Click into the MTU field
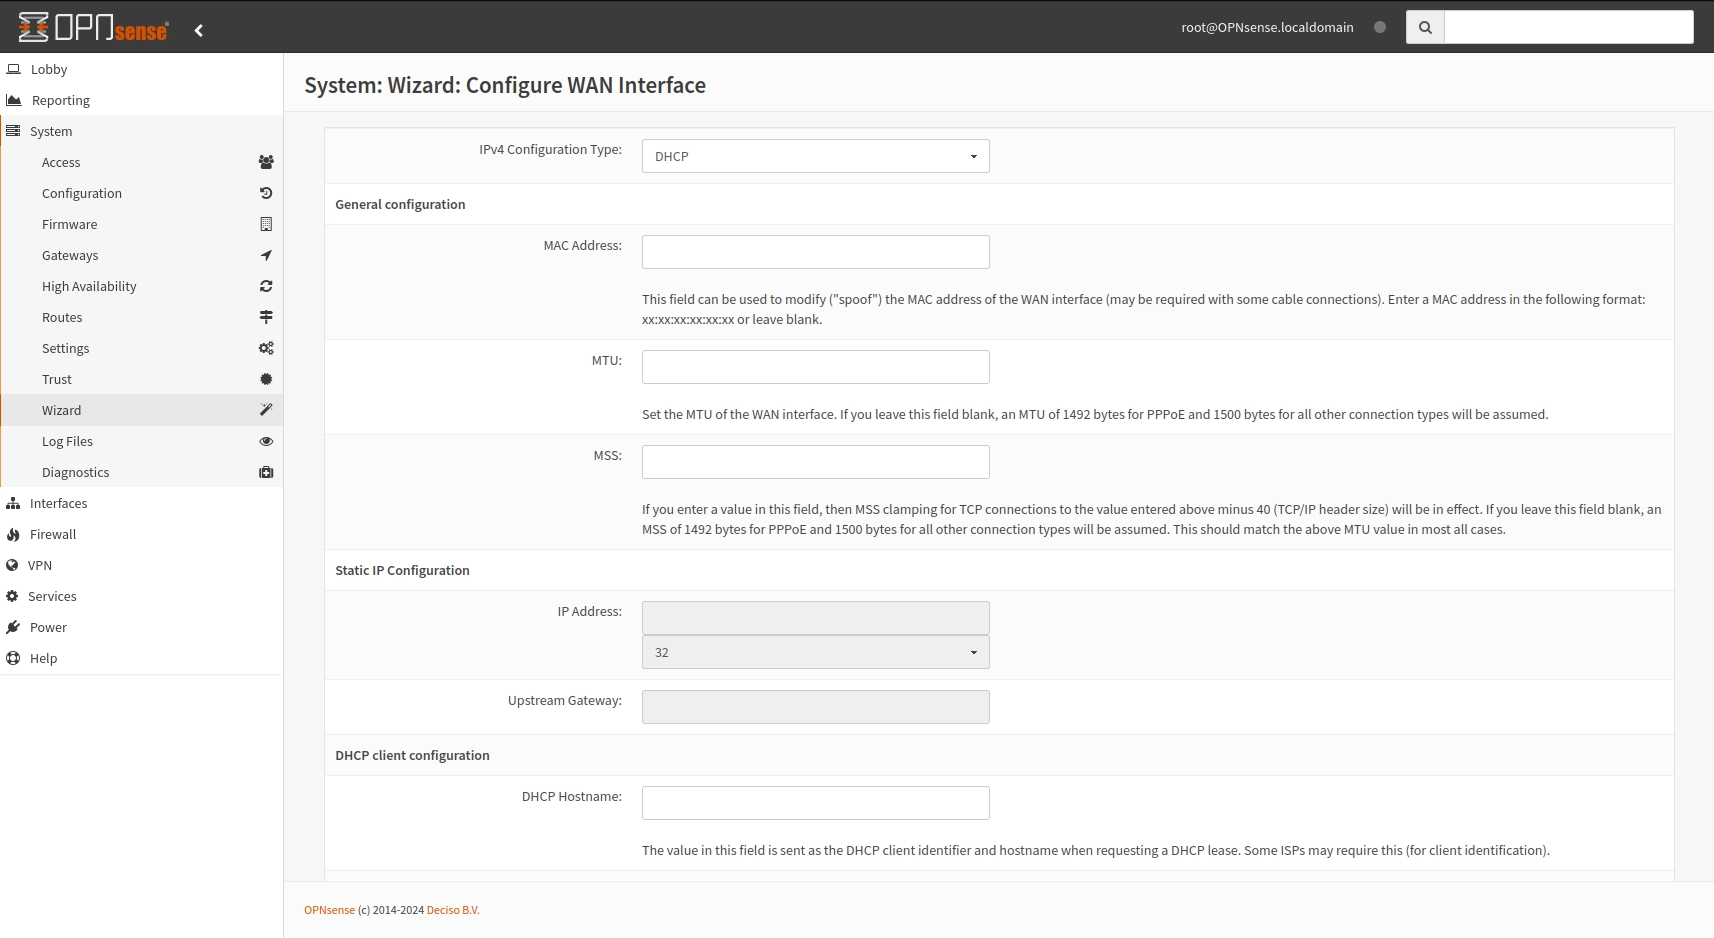The height and width of the screenshot is (938, 1714). [815, 367]
